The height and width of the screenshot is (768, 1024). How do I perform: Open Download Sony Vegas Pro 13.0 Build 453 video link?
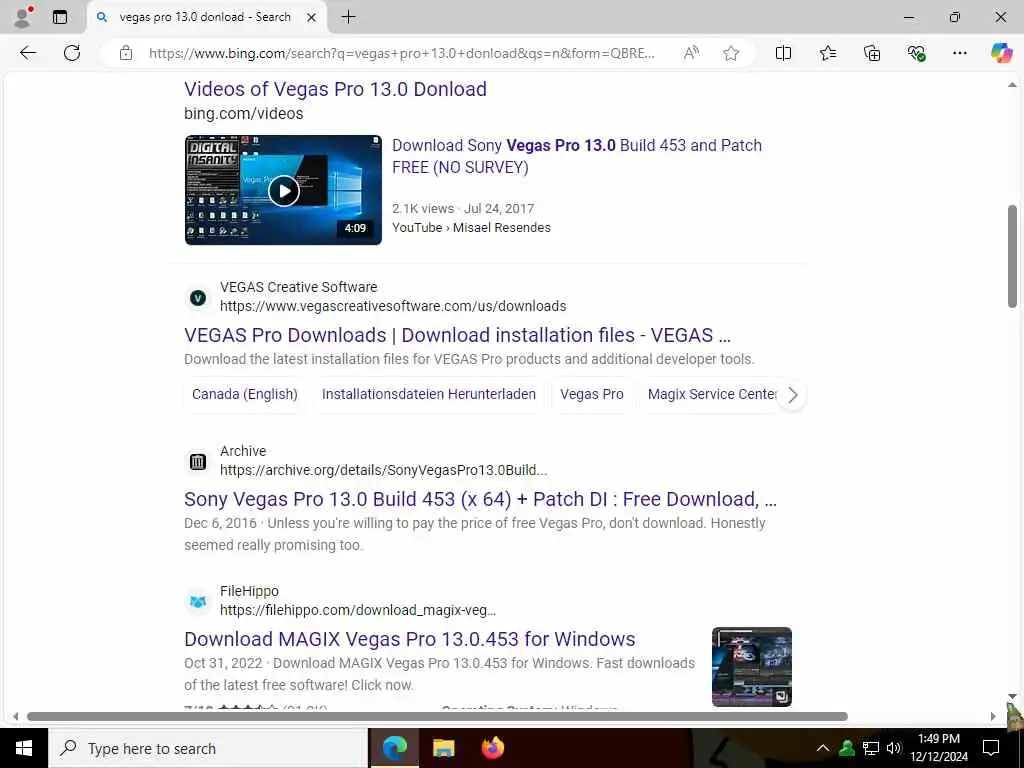[577, 156]
